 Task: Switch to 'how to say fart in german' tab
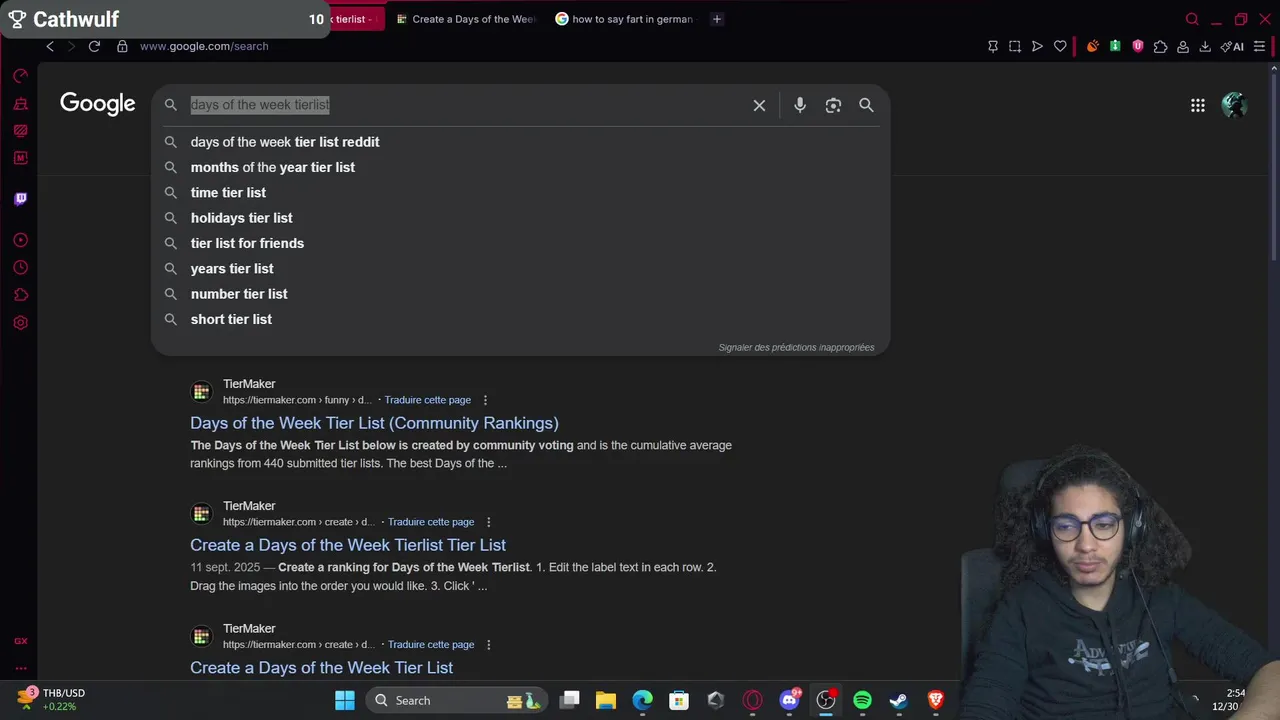(624, 19)
